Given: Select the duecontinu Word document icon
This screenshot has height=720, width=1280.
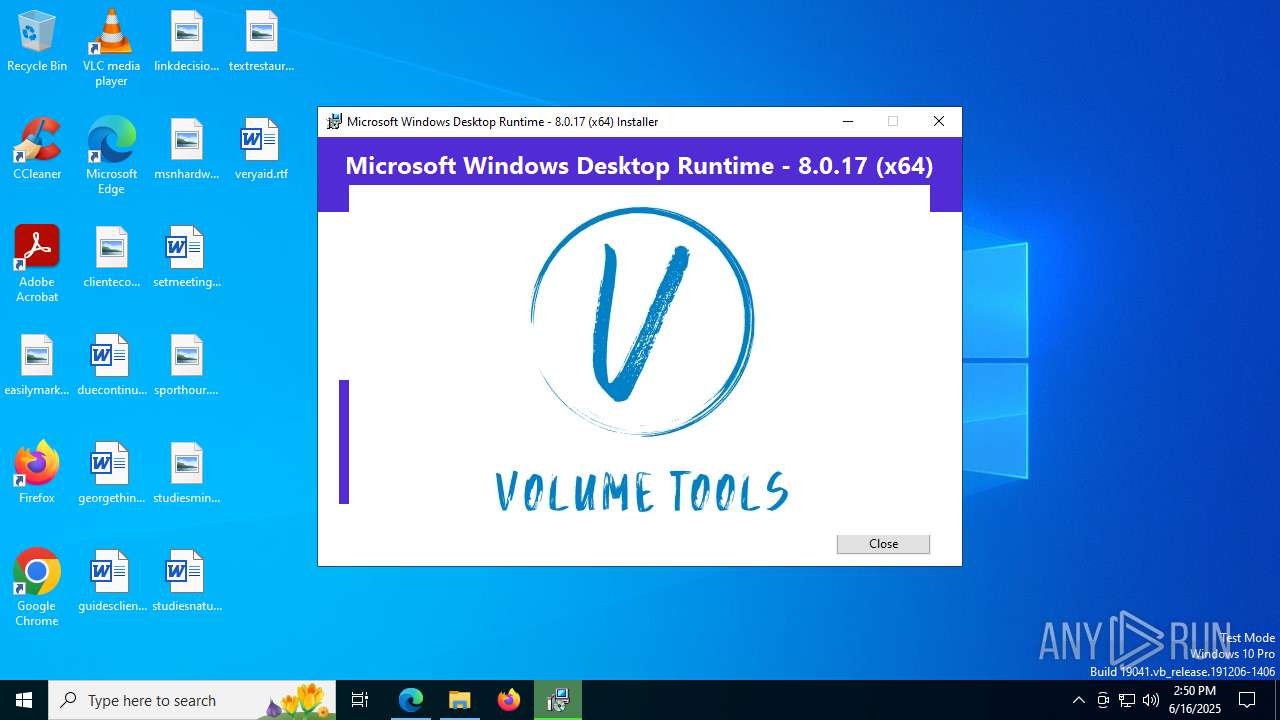Looking at the screenshot, I should pos(111,365).
